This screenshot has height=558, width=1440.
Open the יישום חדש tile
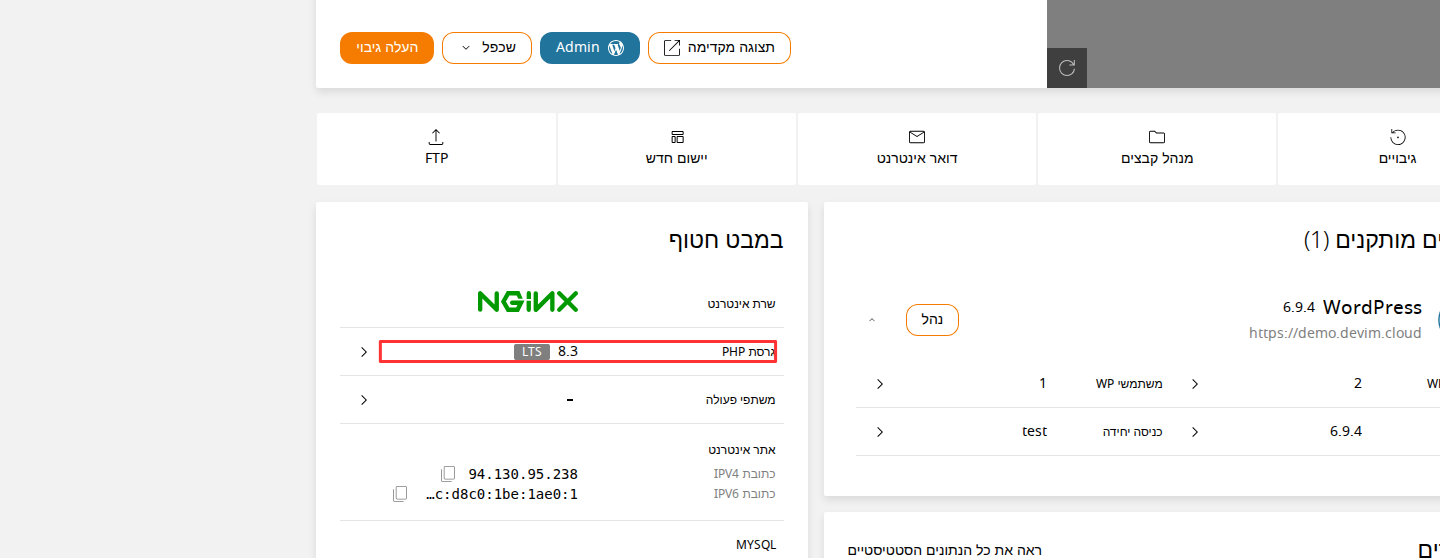(677, 148)
